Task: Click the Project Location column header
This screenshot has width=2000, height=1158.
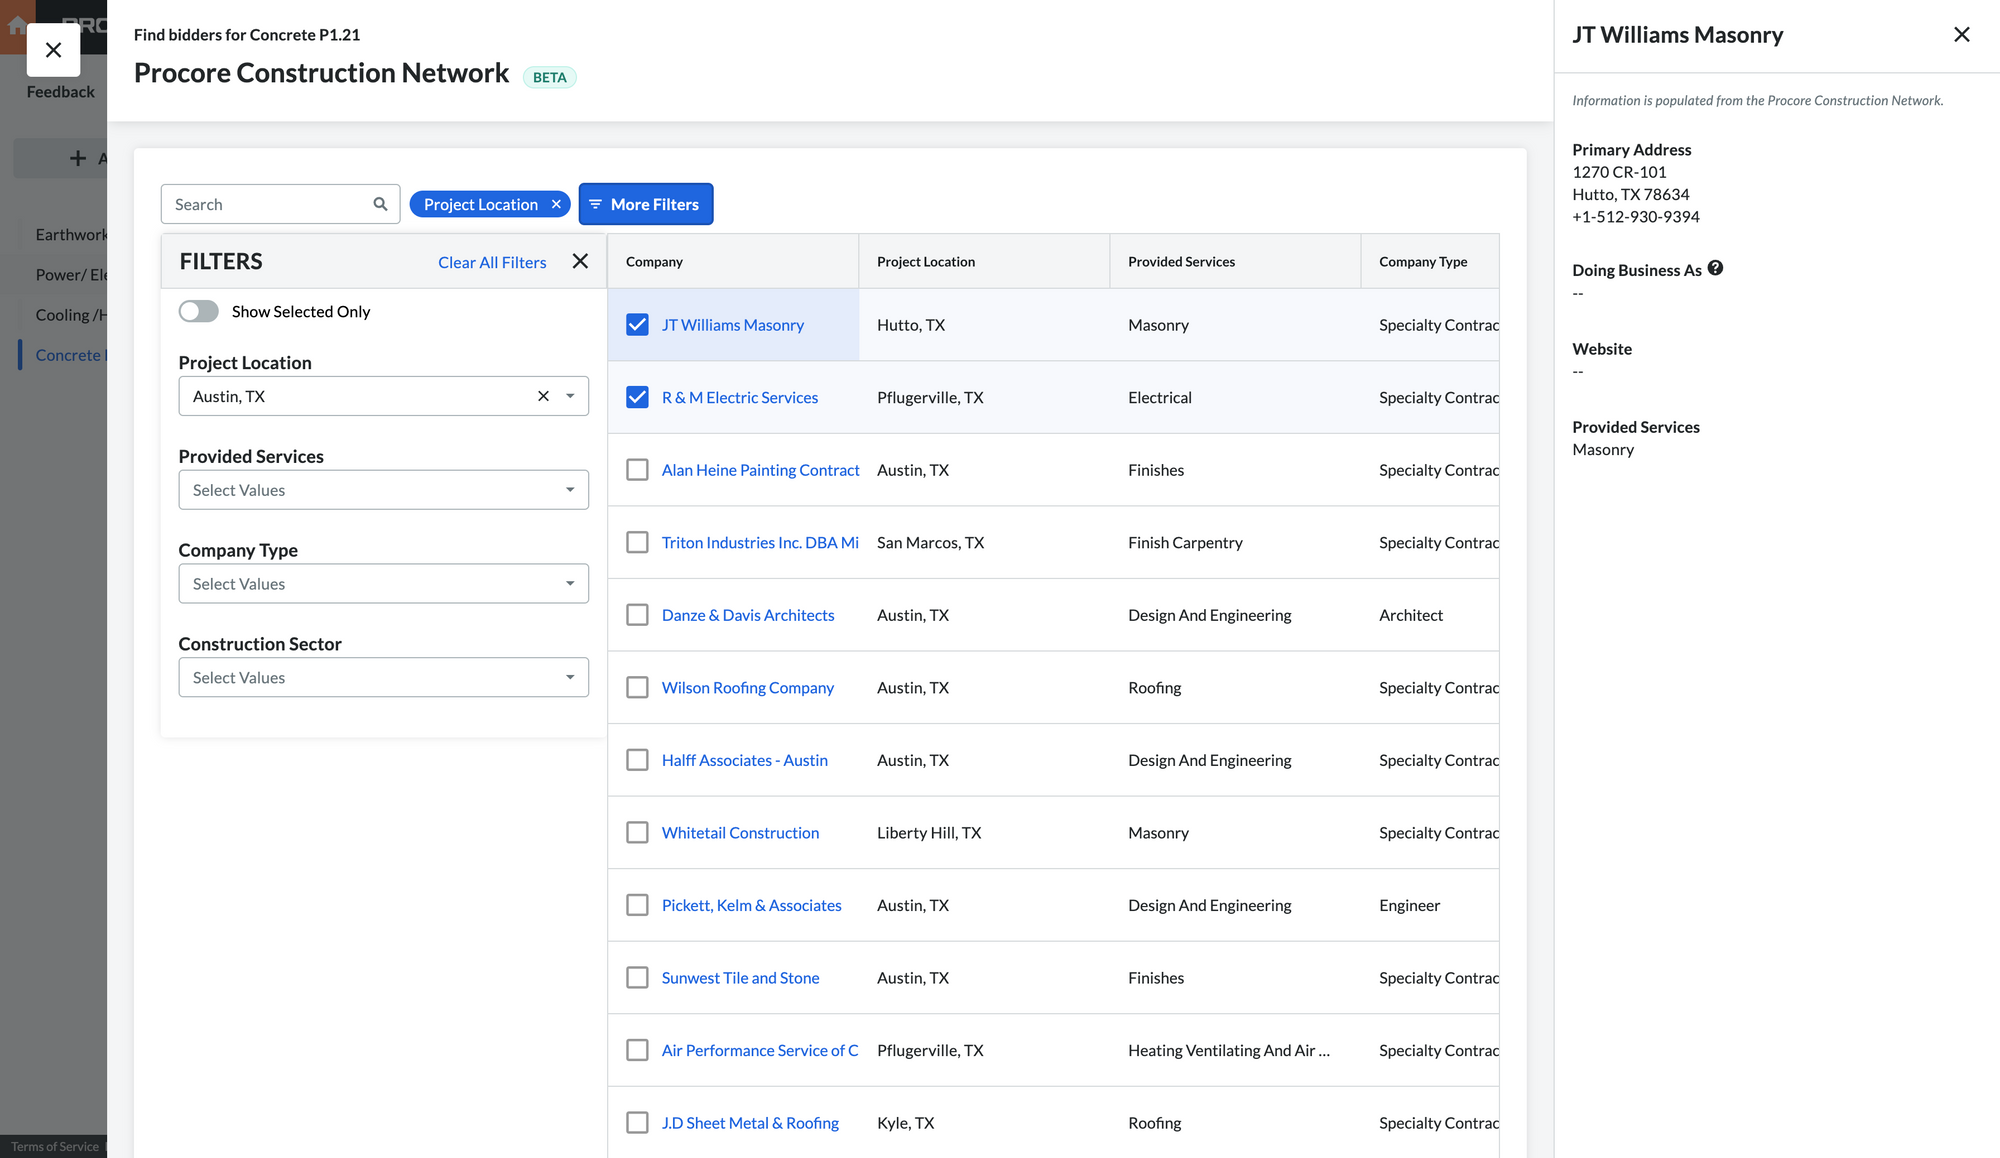Action: pos(925,262)
